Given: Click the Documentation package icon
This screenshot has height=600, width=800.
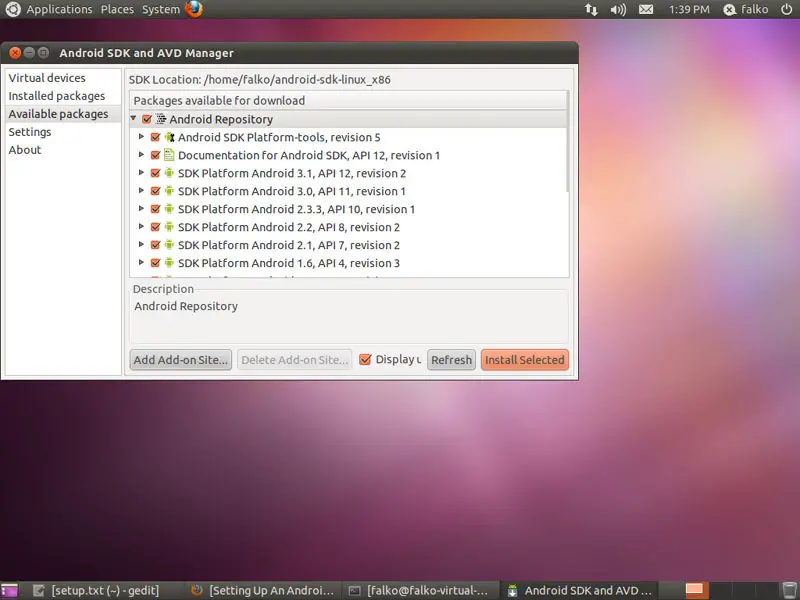Looking at the screenshot, I should click(x=169, y=155).
